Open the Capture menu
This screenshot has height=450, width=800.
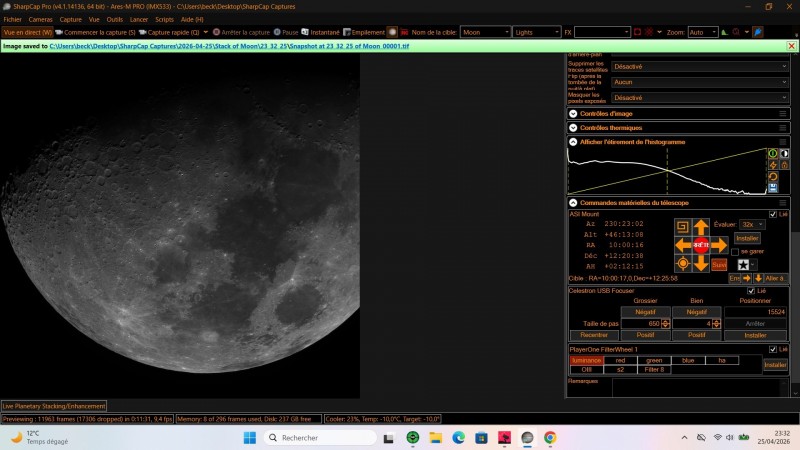pyautogui.click(x=70, y=19)
